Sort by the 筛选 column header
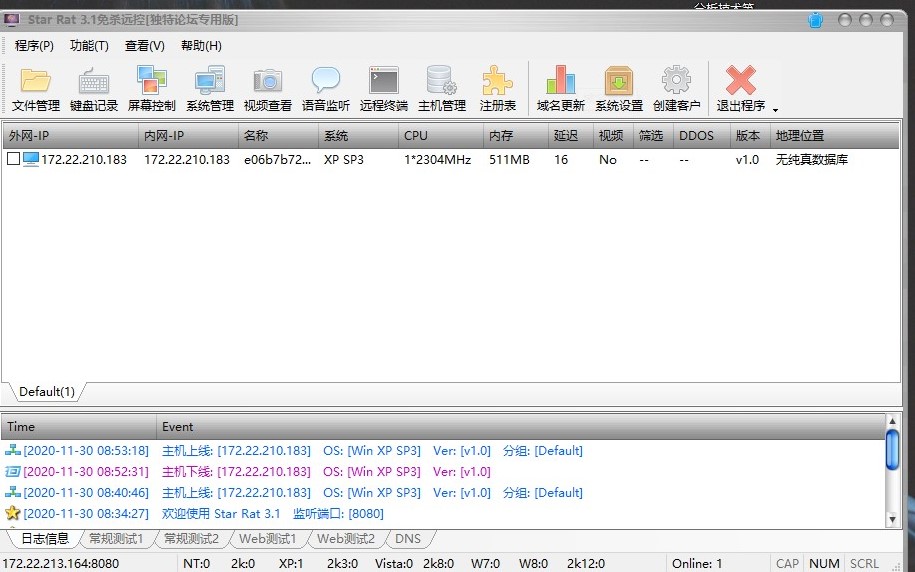 [x=654, y=135]
